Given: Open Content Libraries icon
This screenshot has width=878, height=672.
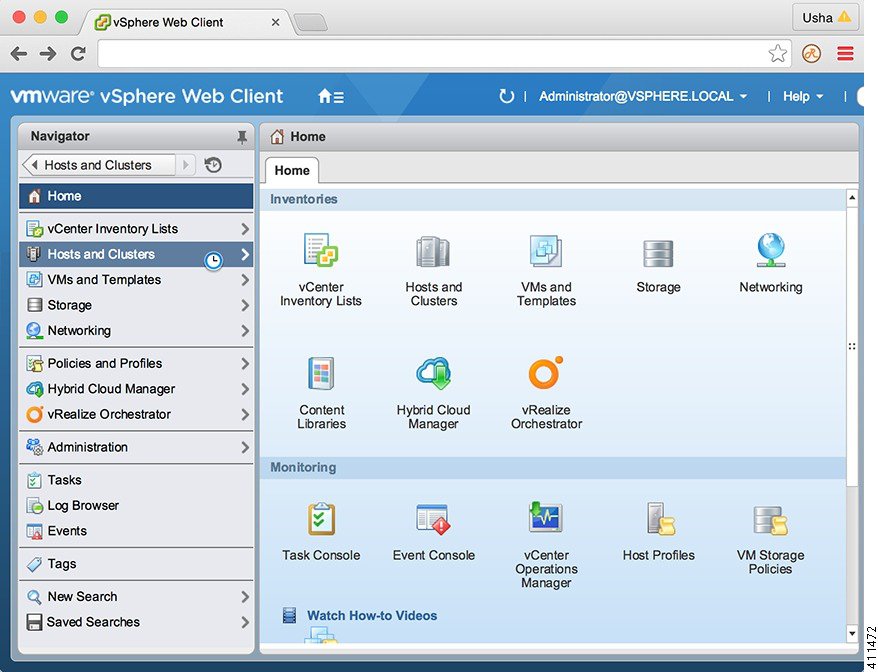Looking at the screenshot, I should [x=321, y=373].
